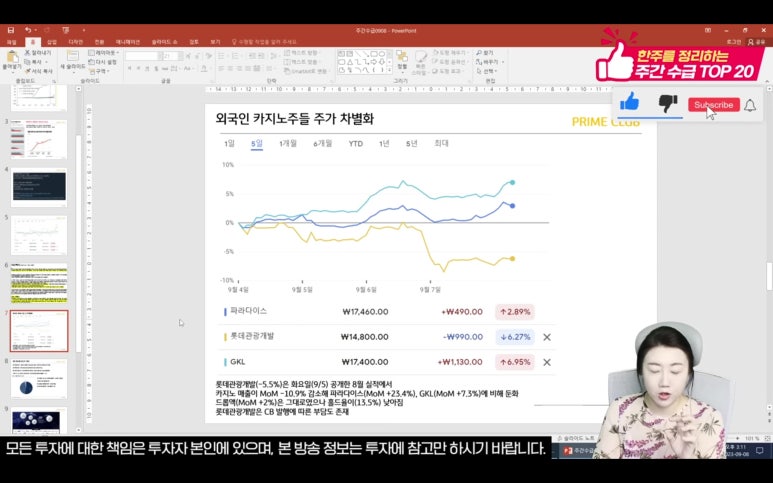Click 로그인 sign-in link
This screenshot has height=483, width=773.
coord(734,42)
